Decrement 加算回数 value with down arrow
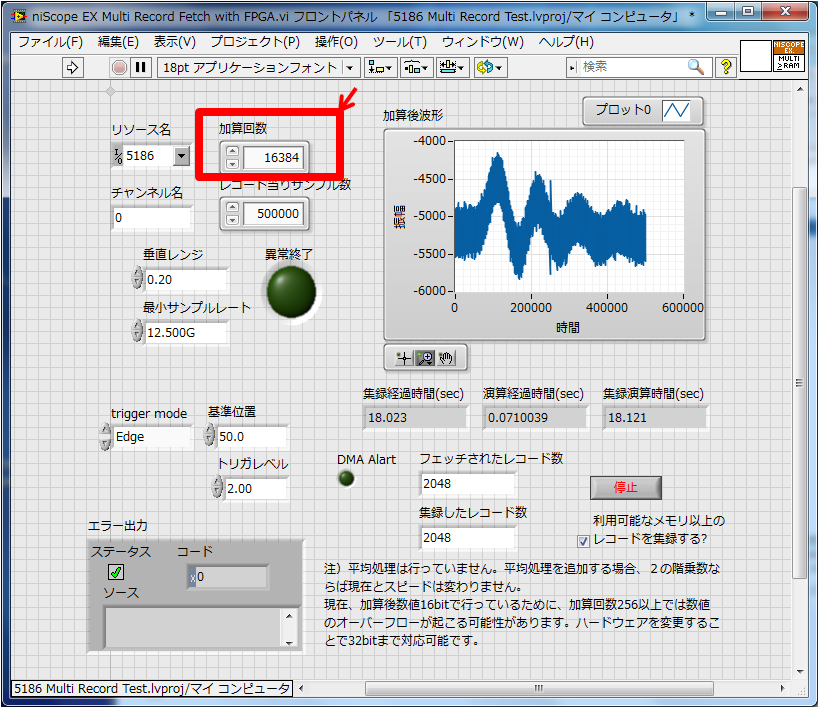This screenshot has width=819, height=708. click(232, 164)
